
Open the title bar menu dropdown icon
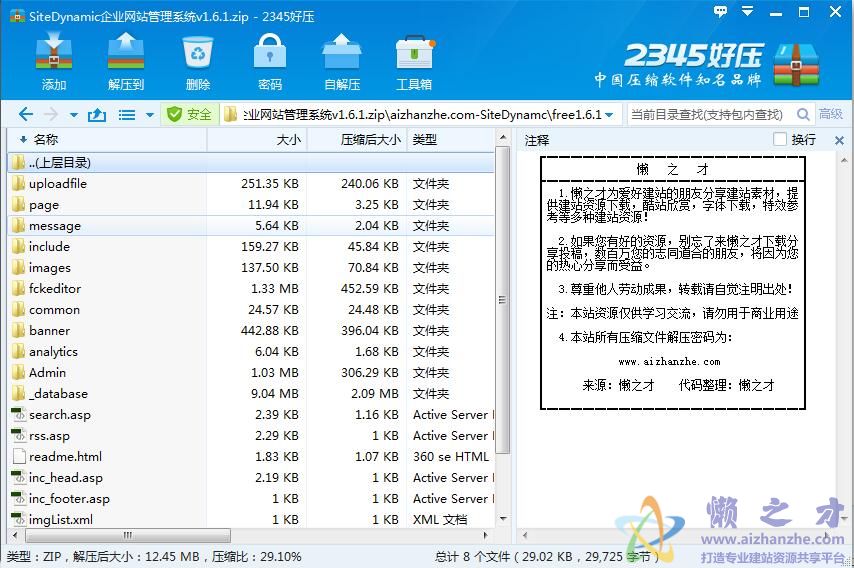click(x=747, y=11)
